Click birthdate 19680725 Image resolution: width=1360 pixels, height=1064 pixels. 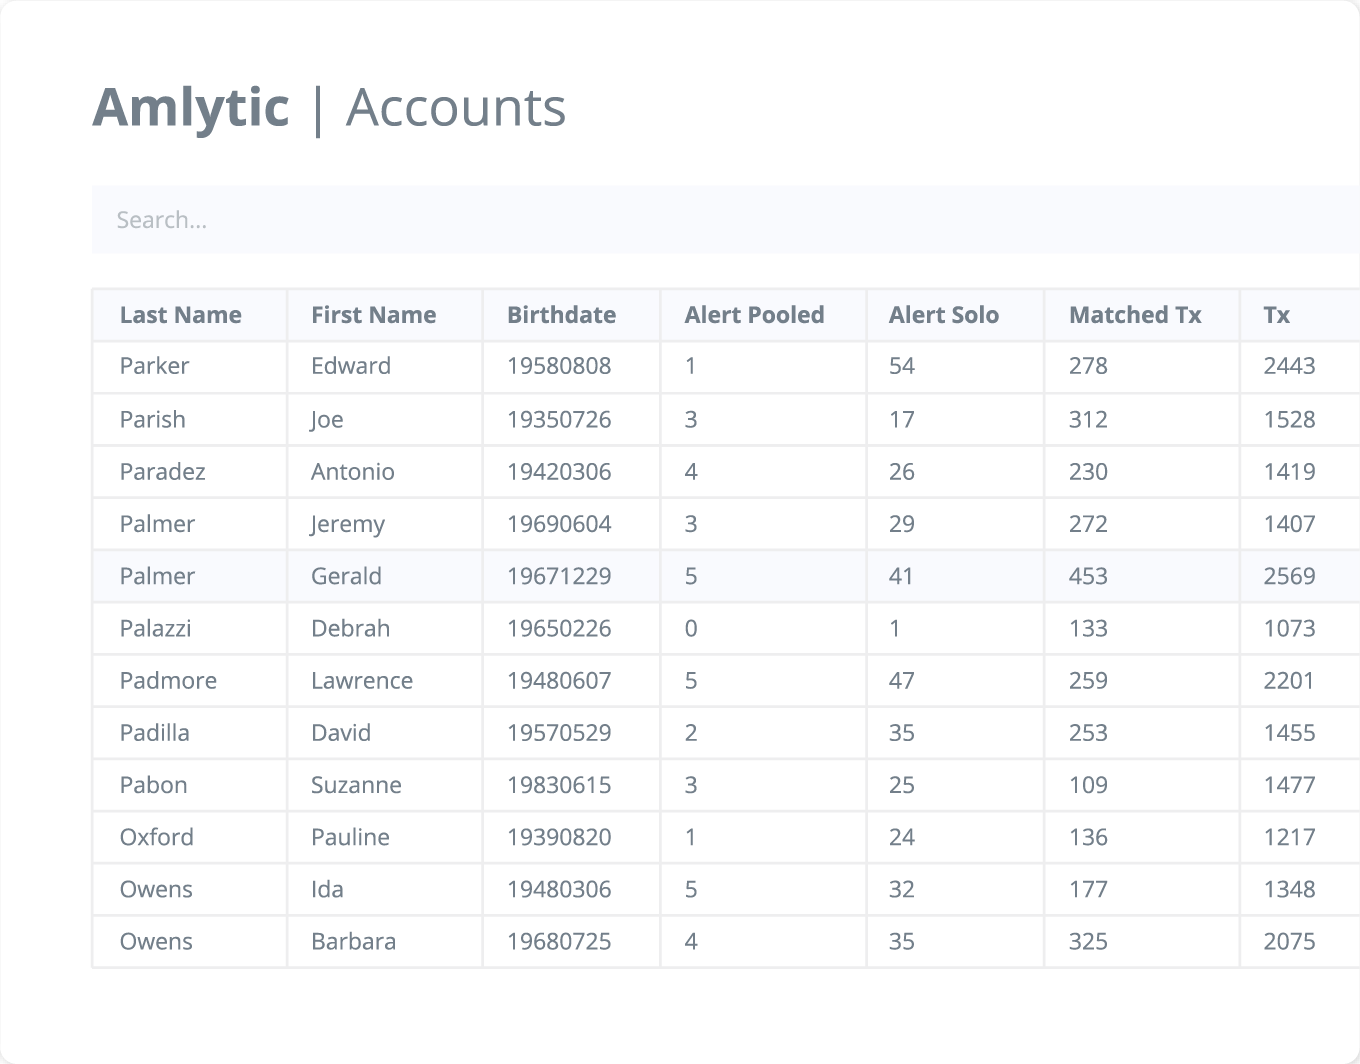[559, 941]
